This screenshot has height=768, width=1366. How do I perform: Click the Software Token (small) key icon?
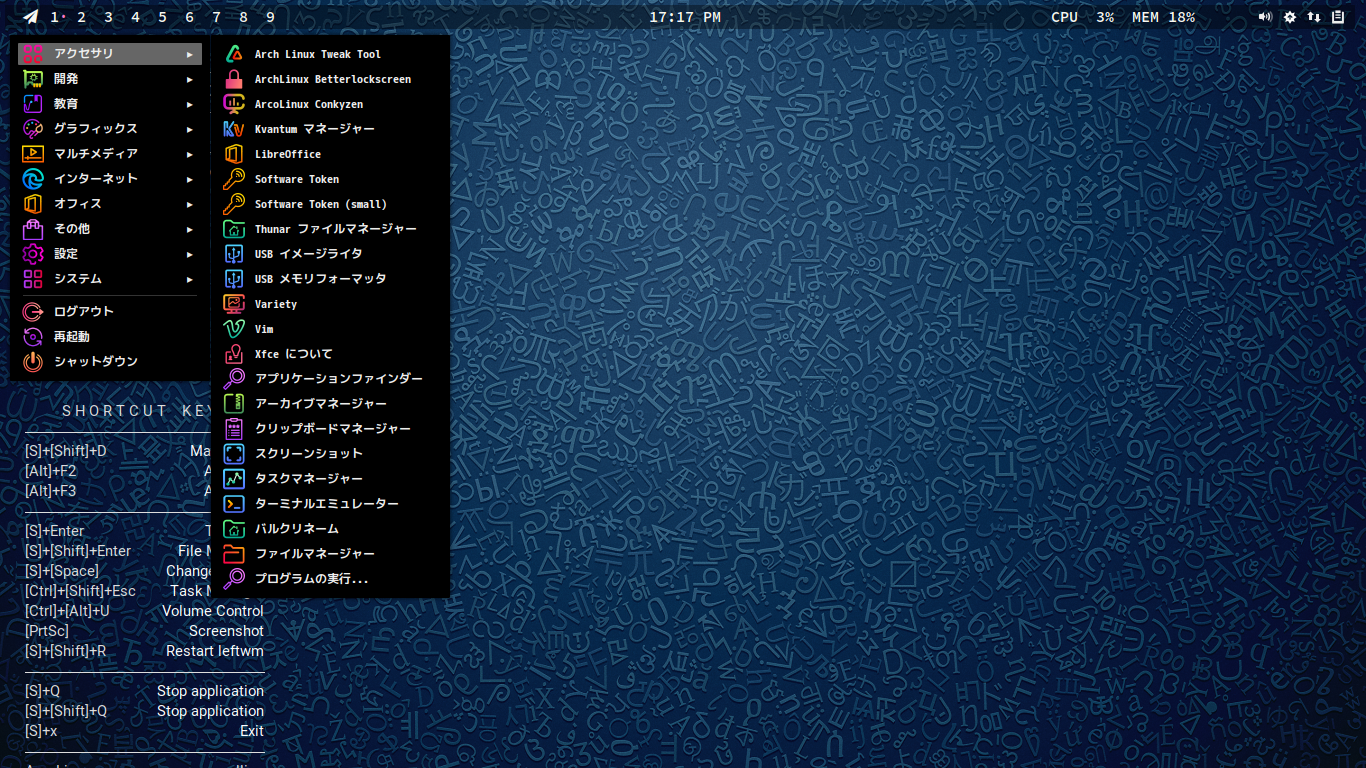234,204
